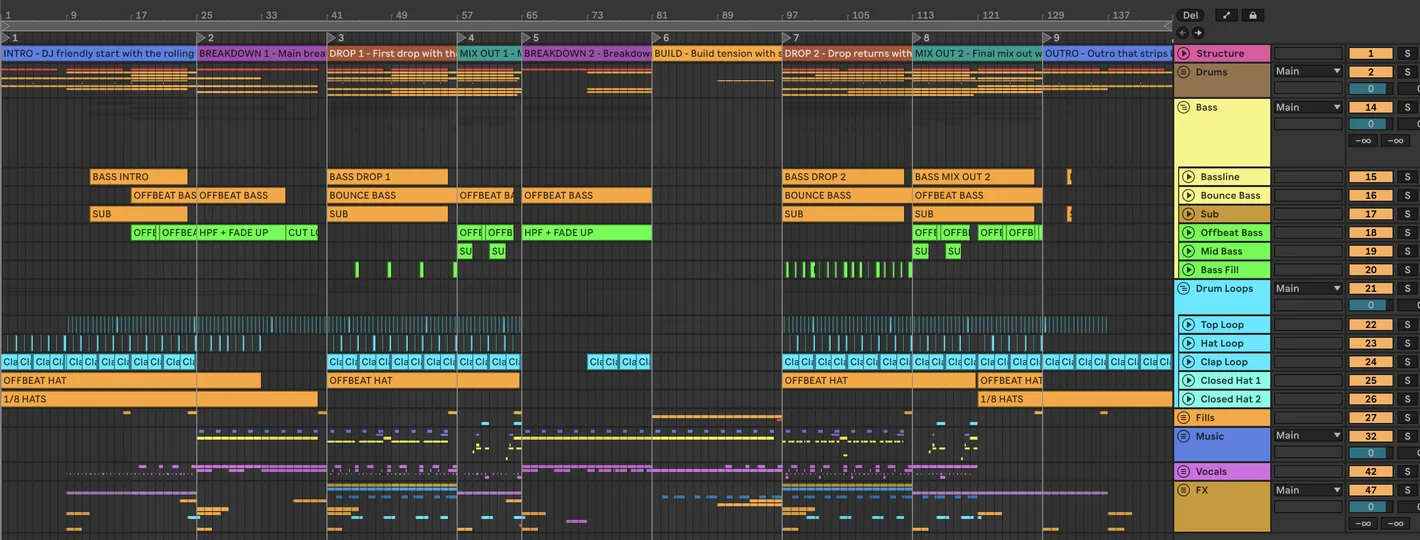Image resolution: width=1420 pixels, height=540 pixels.
Task: Click locator marker 3 in the scrub area
Action: click(334, 37)
